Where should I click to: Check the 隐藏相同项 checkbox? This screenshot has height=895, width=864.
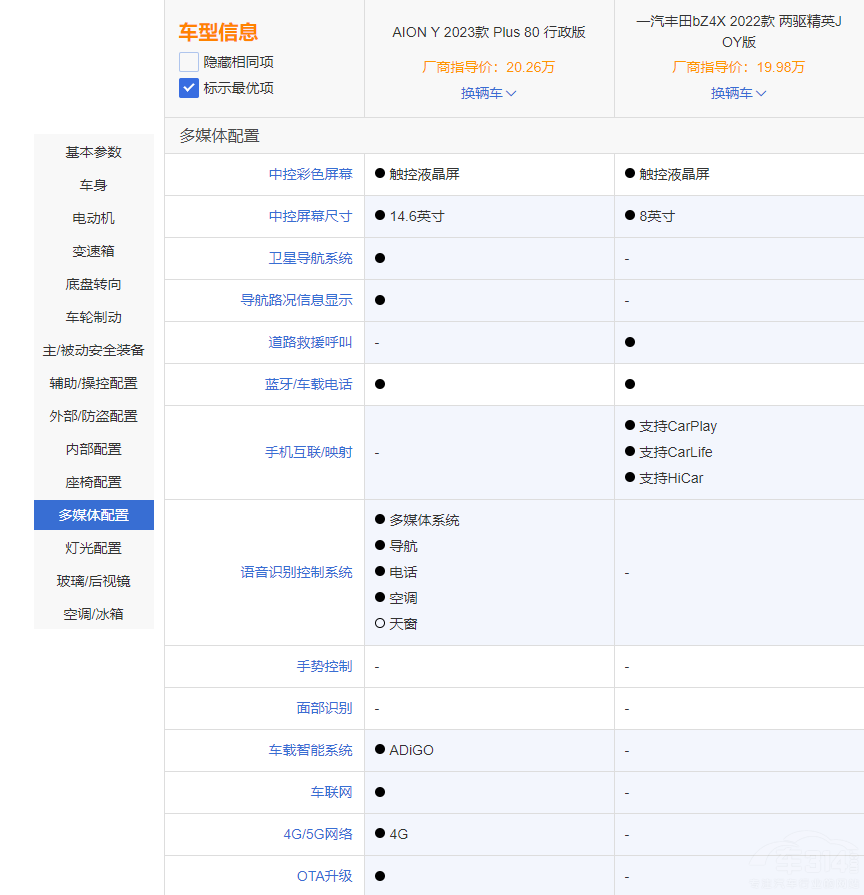(189, 62)
